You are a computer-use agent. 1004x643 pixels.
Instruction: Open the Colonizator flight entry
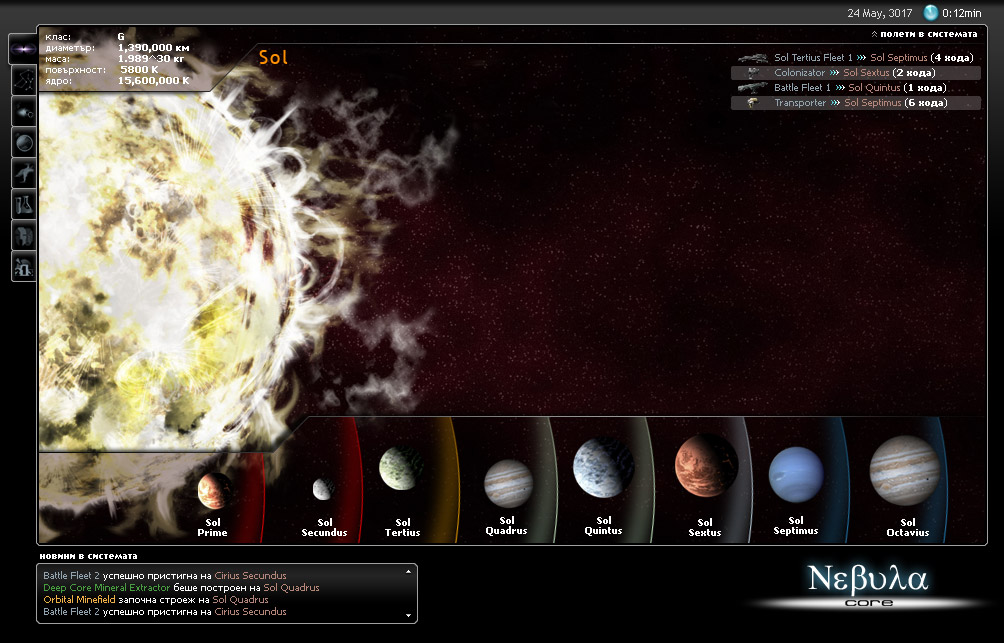point(799,73)
